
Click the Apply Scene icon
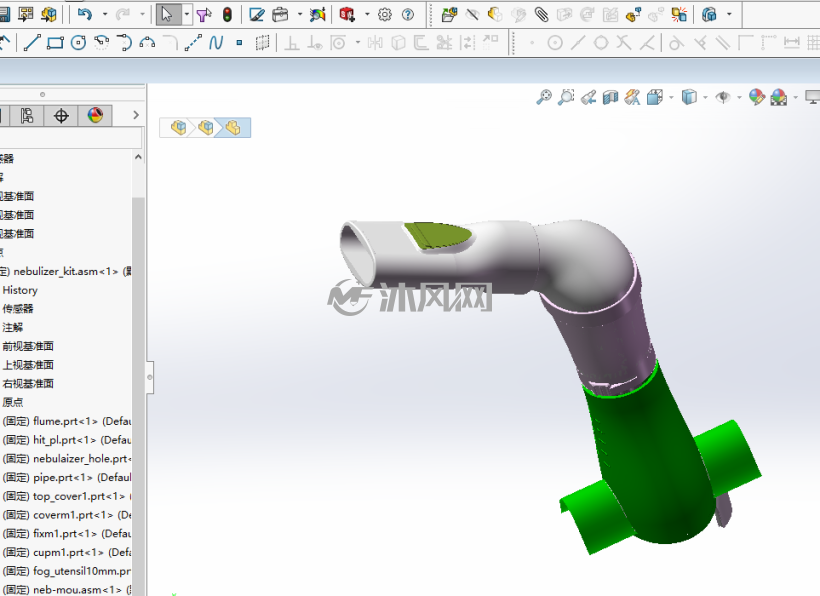(x=779, y=97)
